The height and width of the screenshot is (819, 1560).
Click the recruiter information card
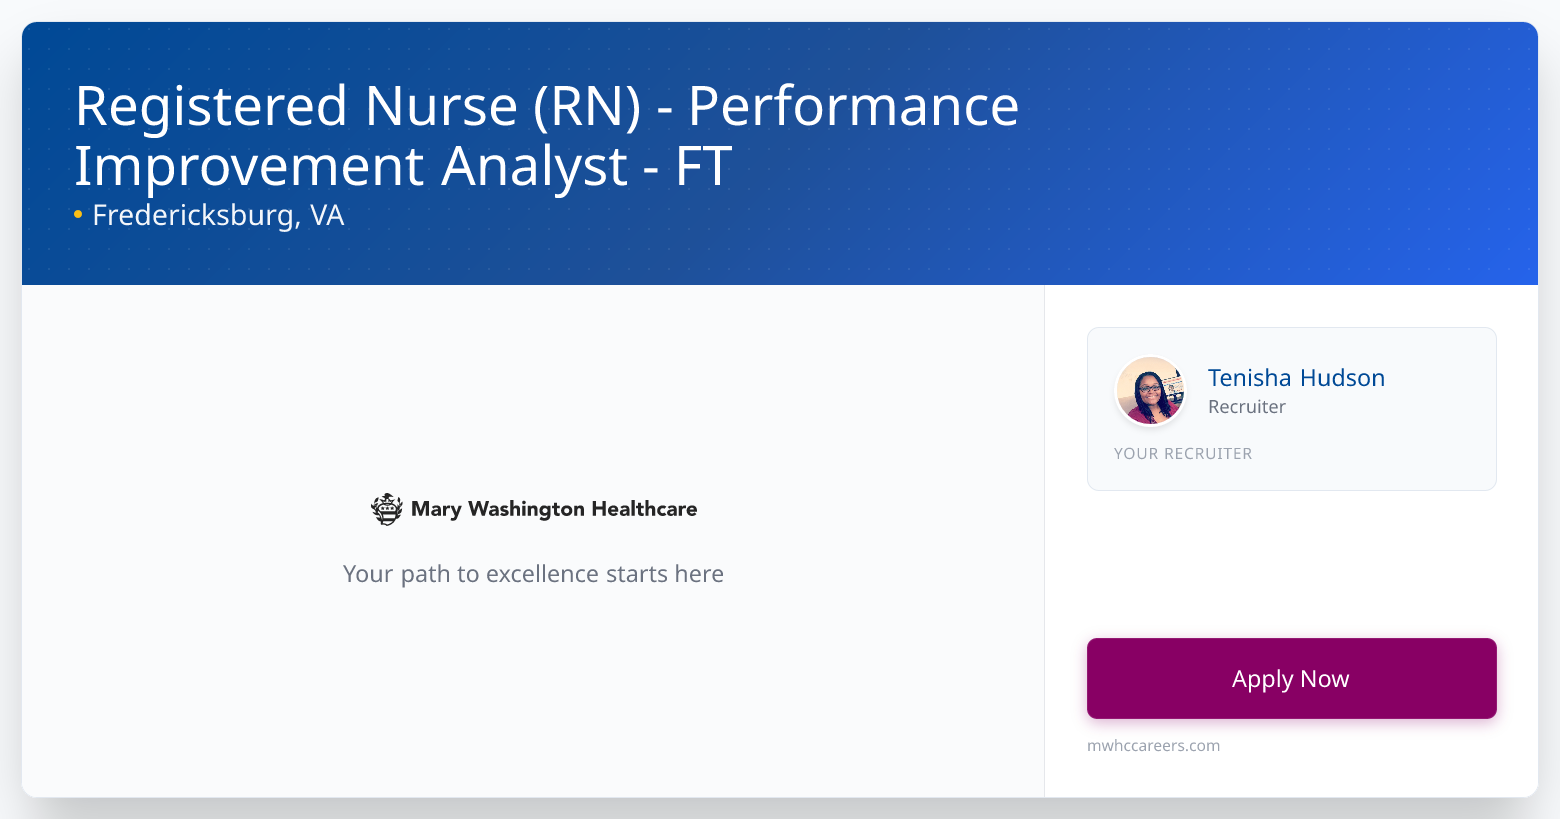coord(1291,409)
